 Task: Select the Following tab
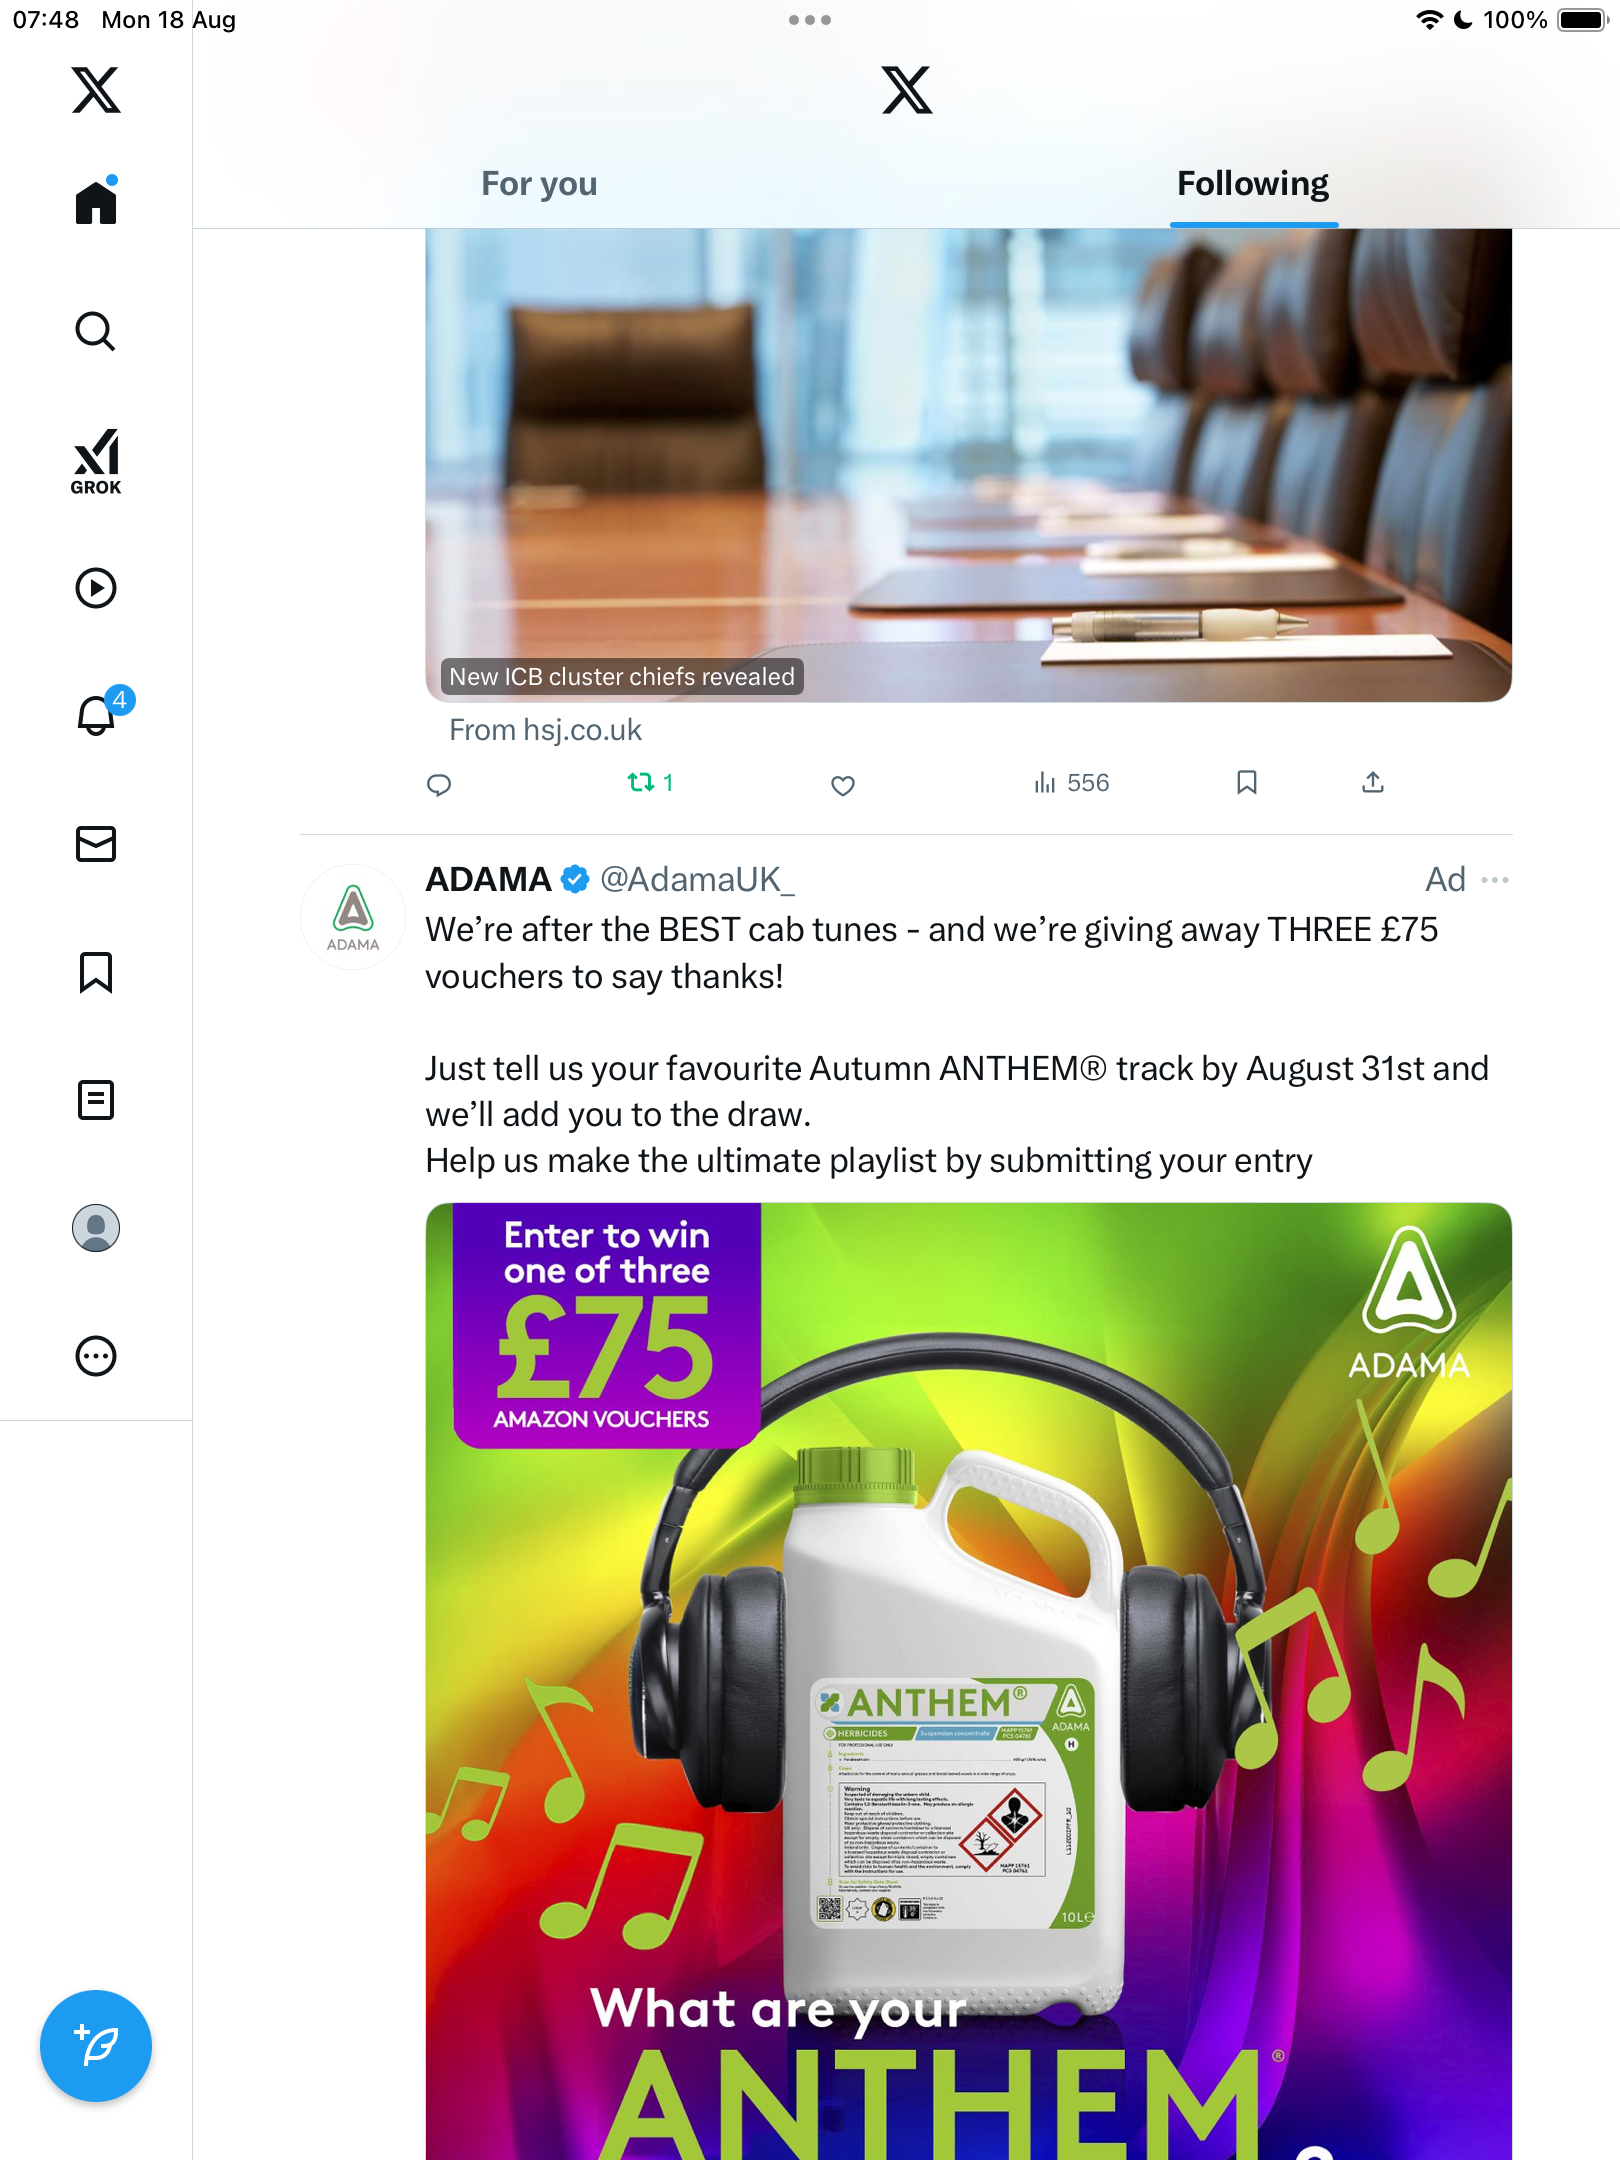1252,184
